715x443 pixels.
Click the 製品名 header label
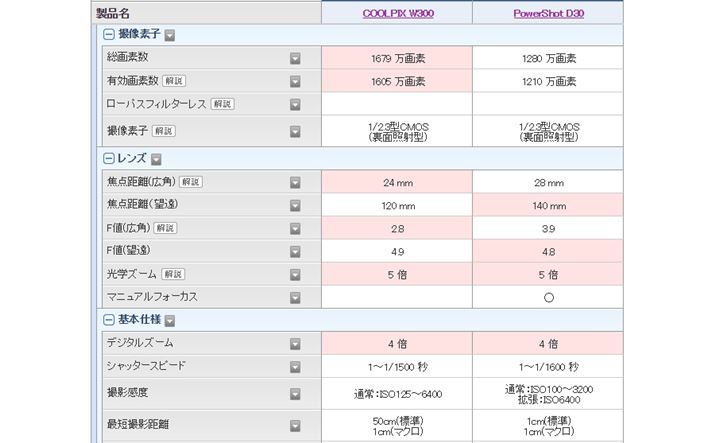click(x=113, y=13)
